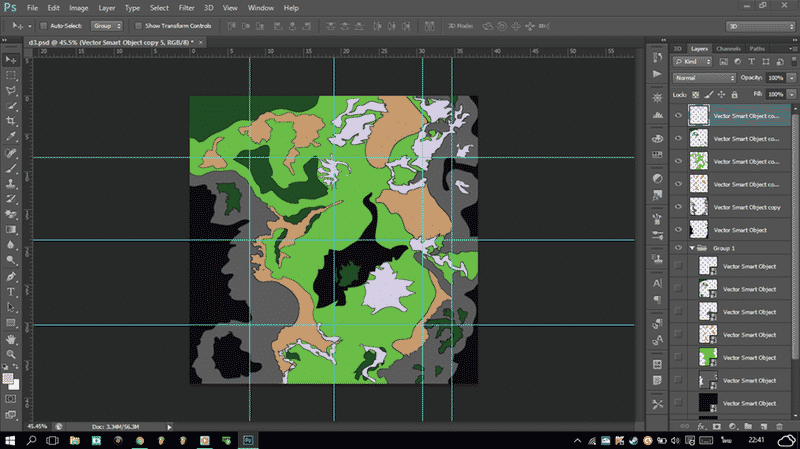Select the Zoom tool
The width and height of the screenshot is (800, 449).
click(11, 355)
